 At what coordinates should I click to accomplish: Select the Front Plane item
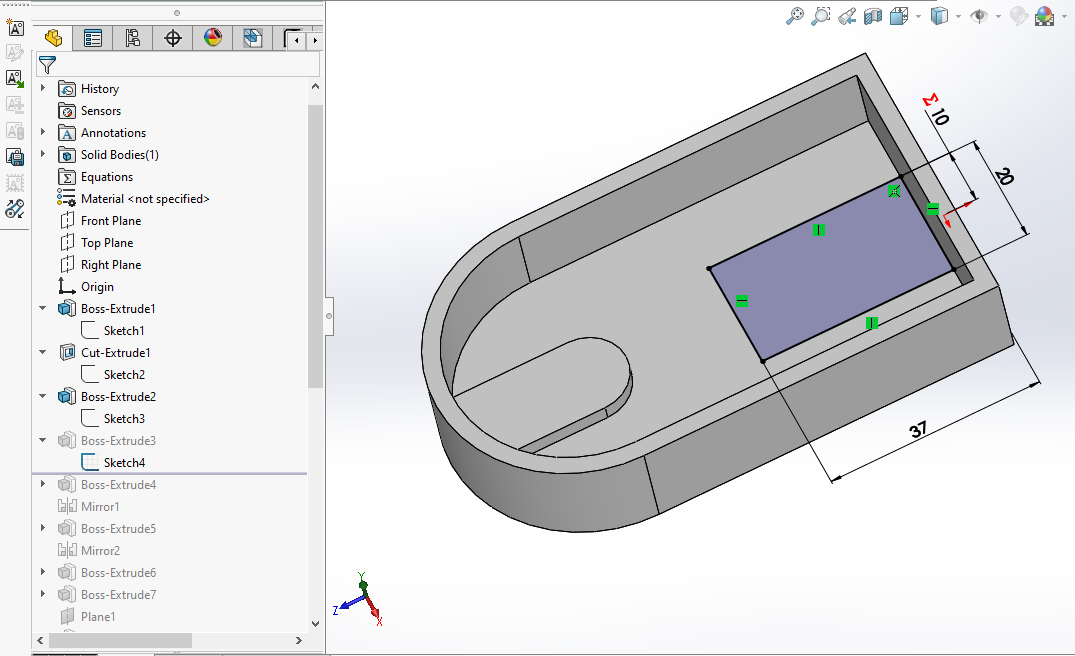click(x=111, y=221)
